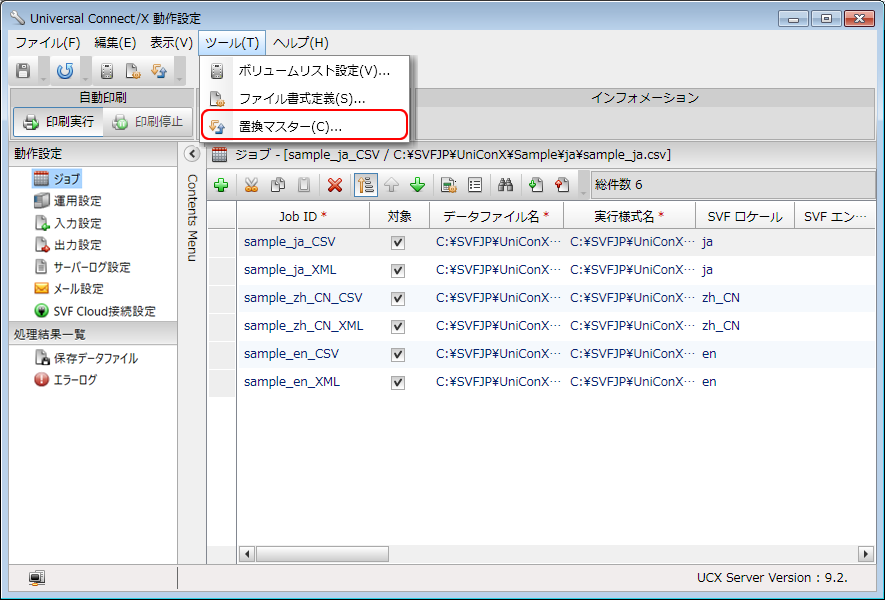Screen dimensions: 885x600
Task: Sort by the 実行様式名 column header
Action: pos(629,216)
